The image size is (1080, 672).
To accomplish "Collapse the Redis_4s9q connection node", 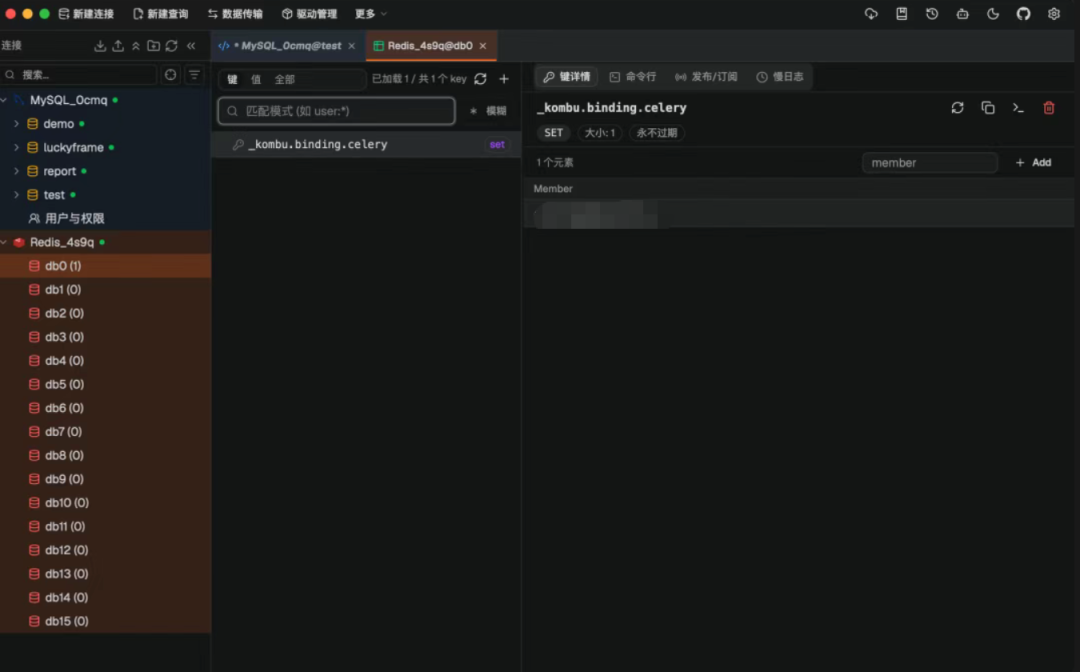I will coord(4,242).
